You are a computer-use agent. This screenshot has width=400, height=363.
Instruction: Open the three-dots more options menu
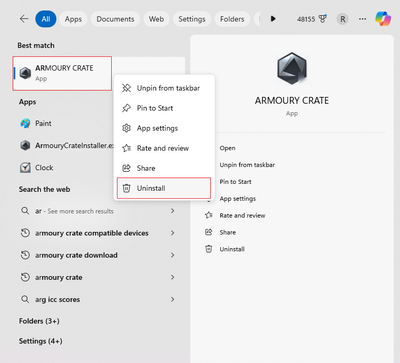coord(362,19)
